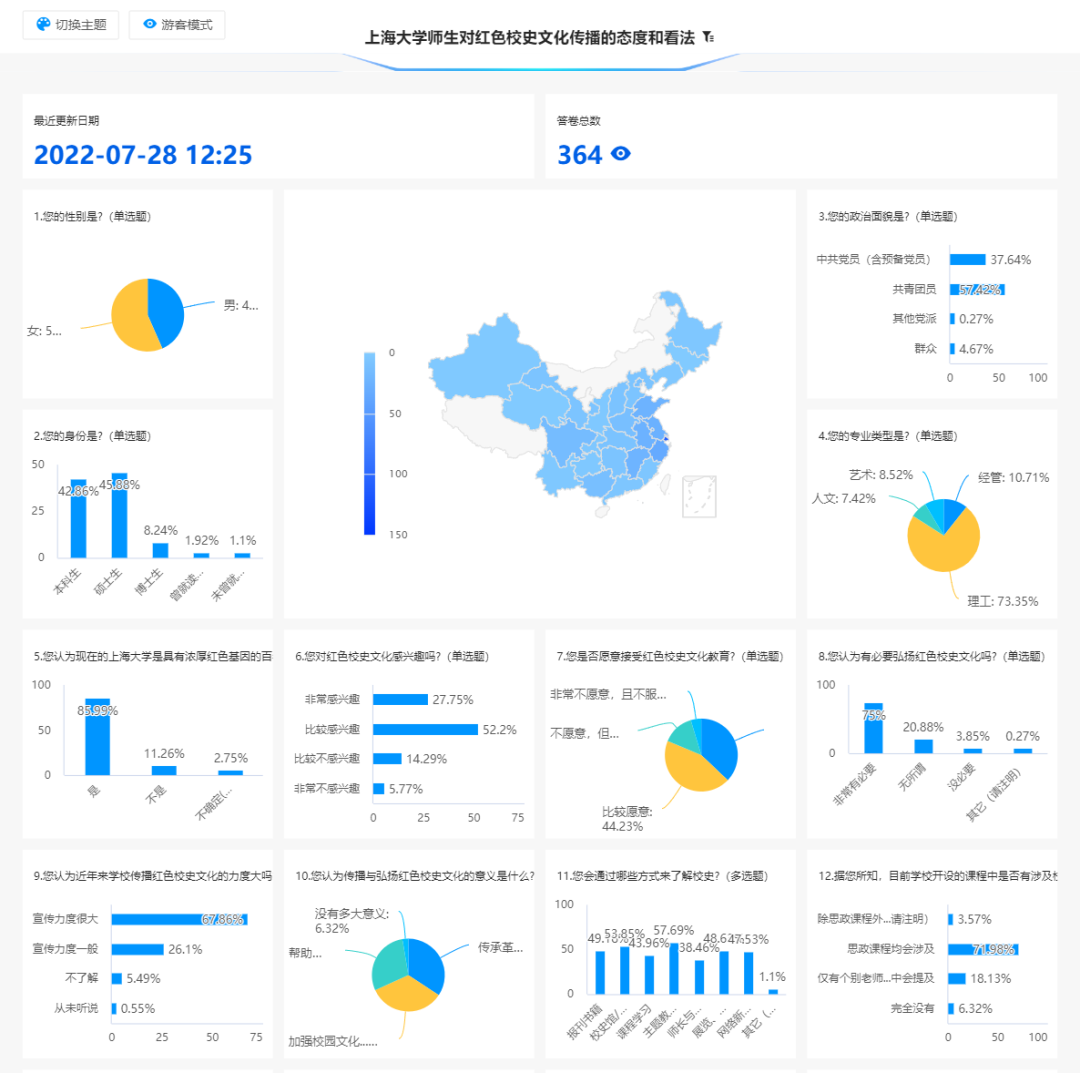Click the 共青团员 bar in political status chart
The image size is (1080, 1073).
point(976,289)
